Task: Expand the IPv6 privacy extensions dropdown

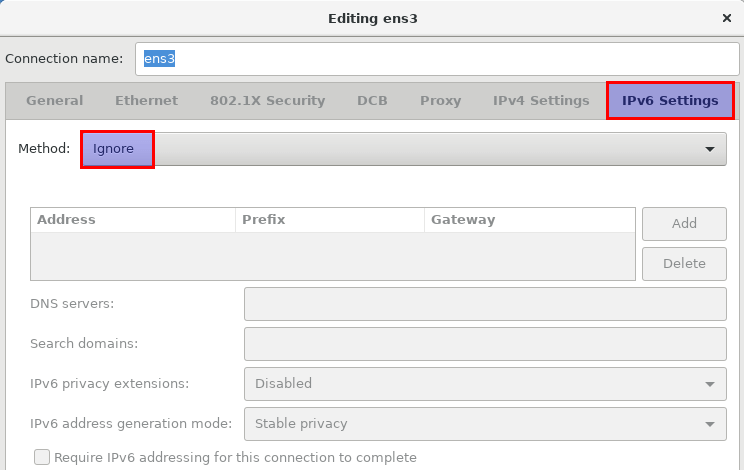Action: pyautogui.click(x=485, y=384)
